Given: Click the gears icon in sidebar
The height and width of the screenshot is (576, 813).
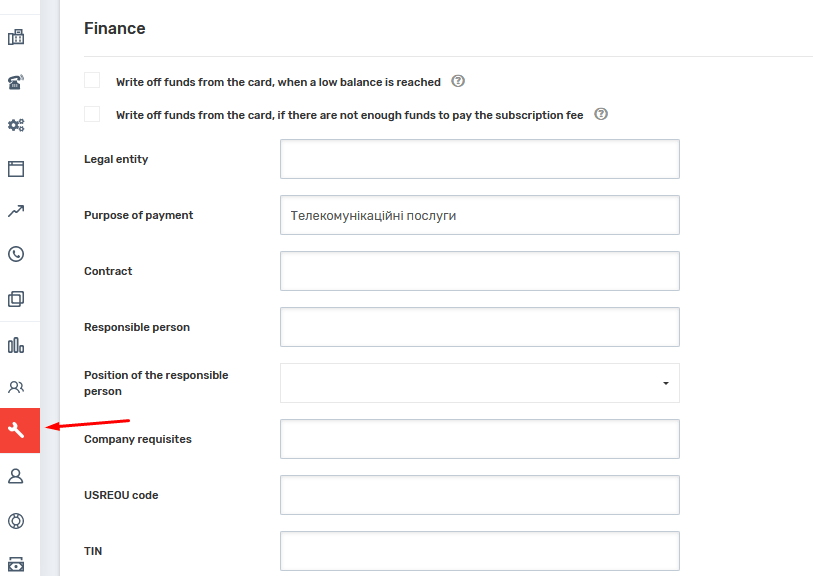Looking at the screenshot, I should click(x=16, y=126).
